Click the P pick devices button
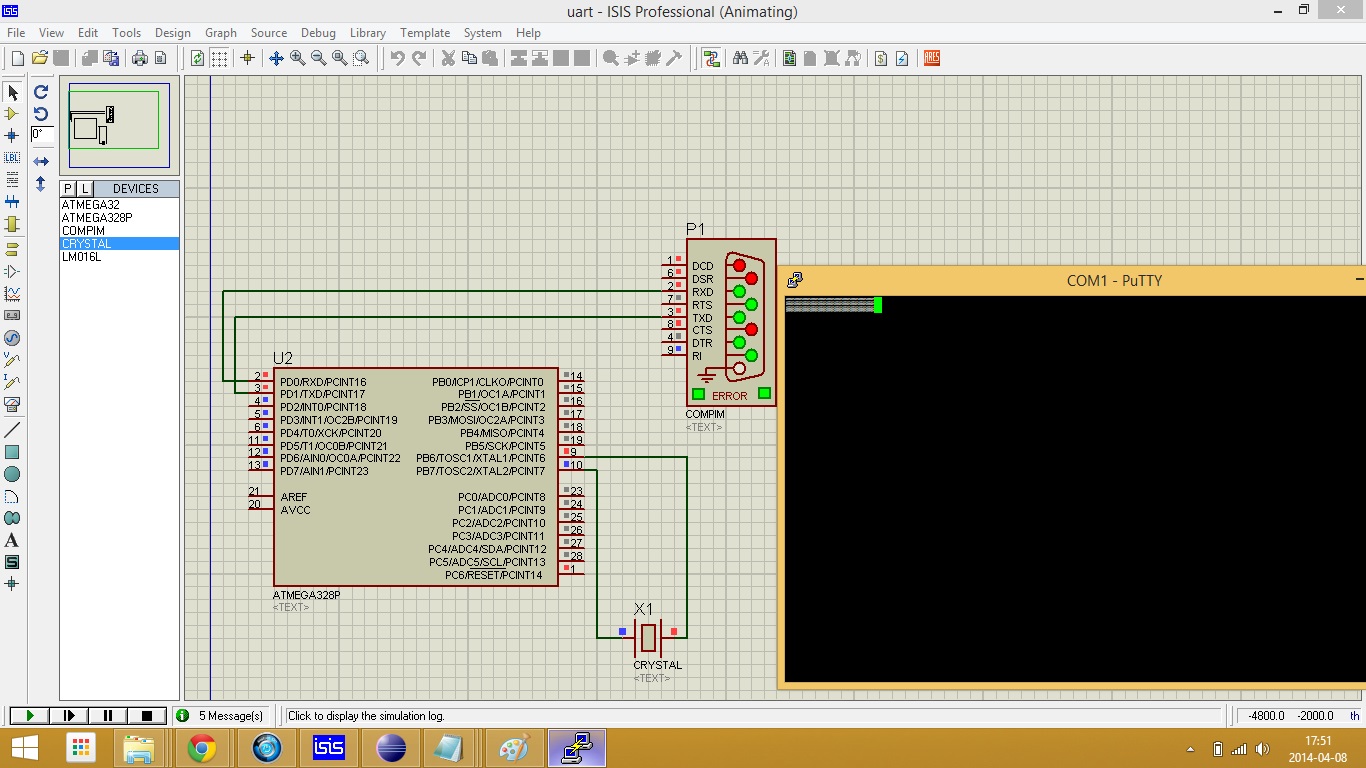 [x=68, y=189]
